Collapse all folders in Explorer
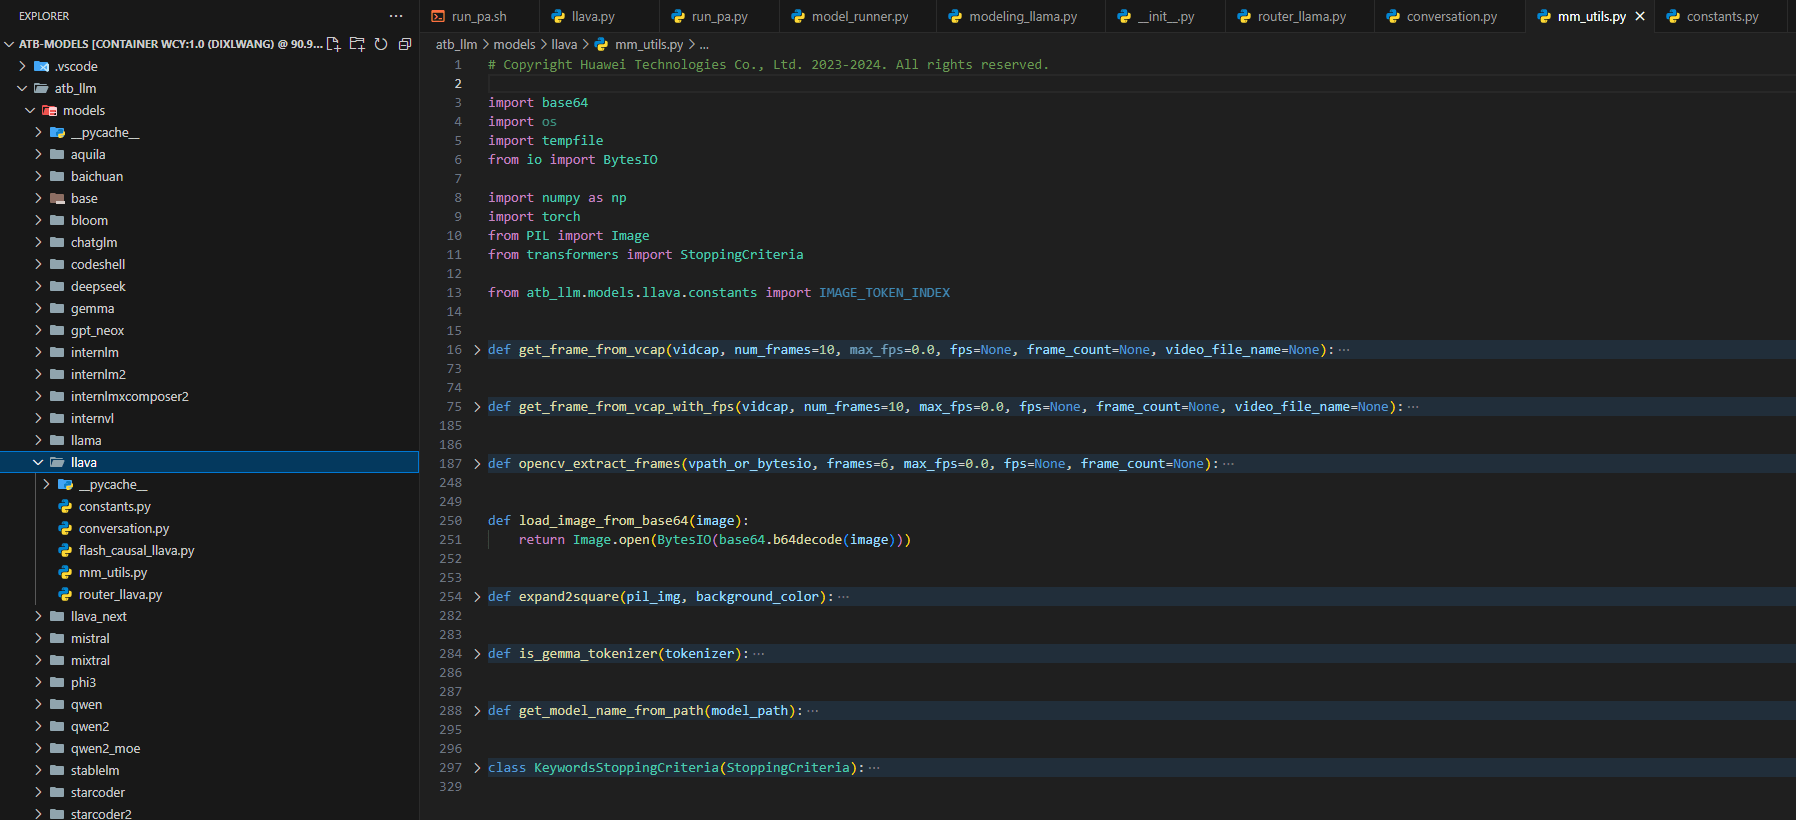 coord(405,44)
